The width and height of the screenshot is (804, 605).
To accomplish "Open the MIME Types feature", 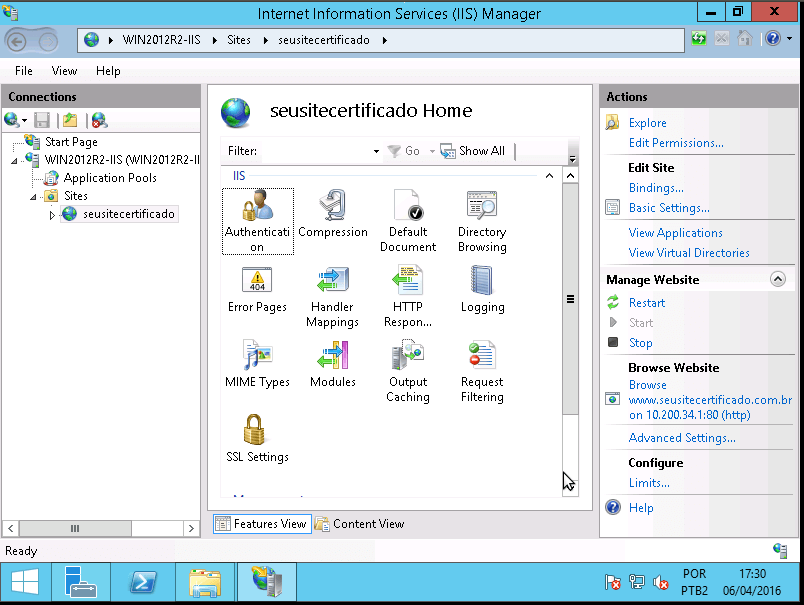I will 257,364.
